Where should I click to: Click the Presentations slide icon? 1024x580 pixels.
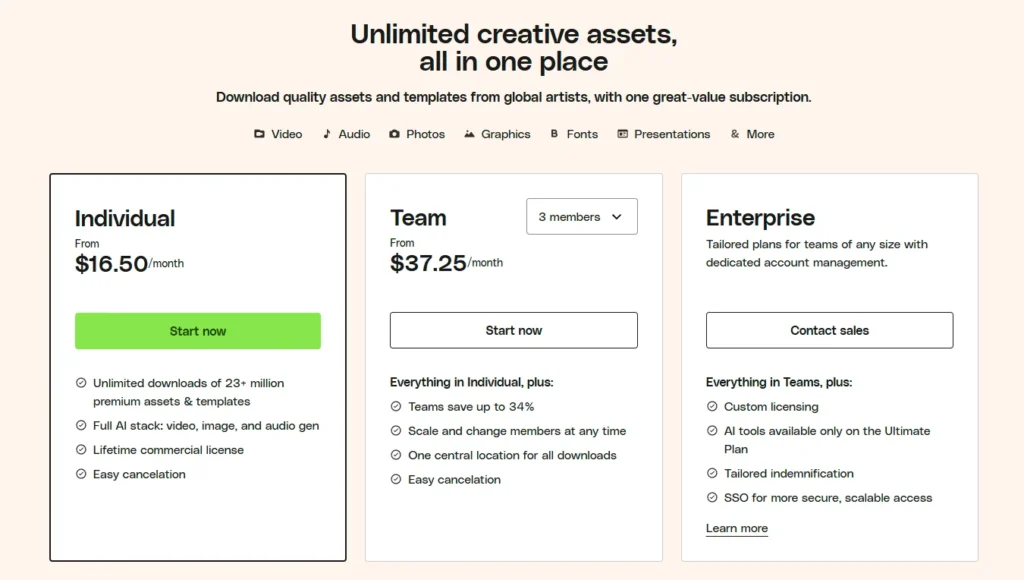tap(622, 134)
